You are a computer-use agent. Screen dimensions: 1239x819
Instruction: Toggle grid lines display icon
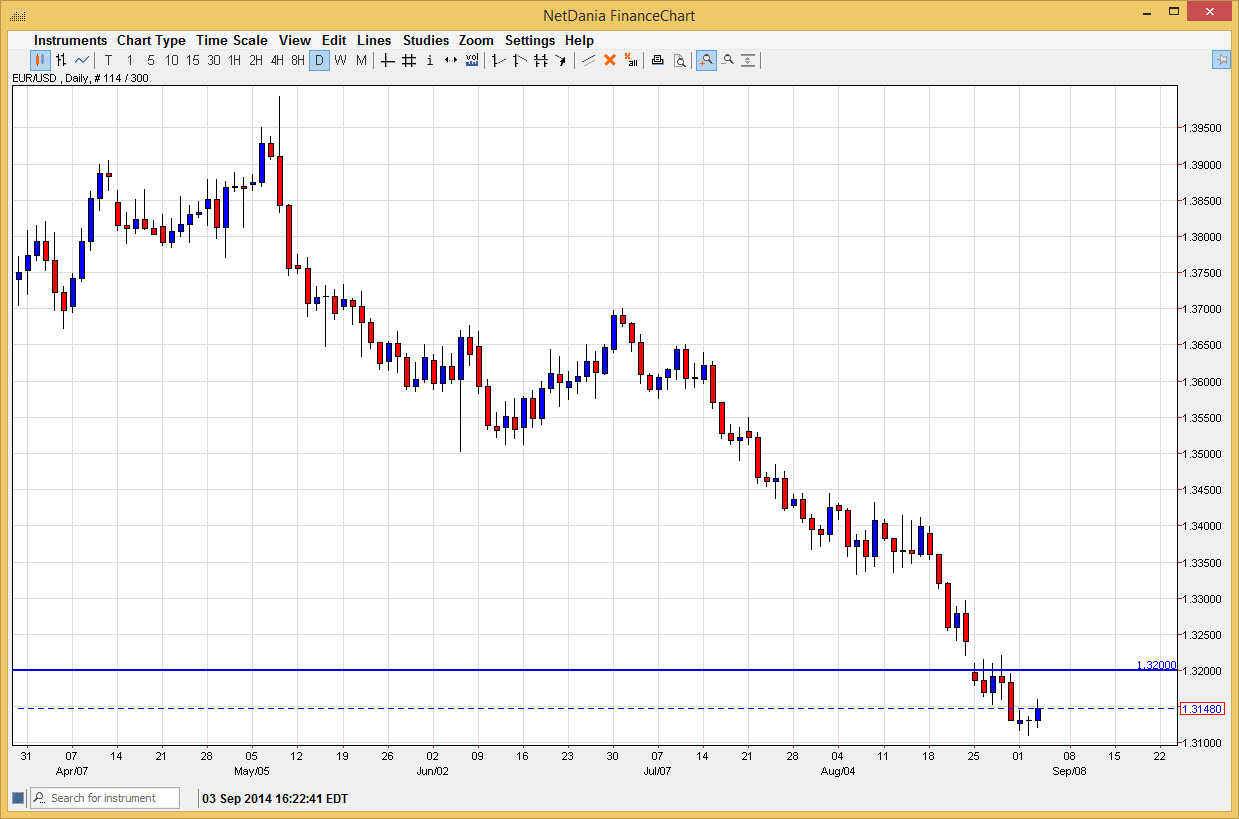(407, 60)
